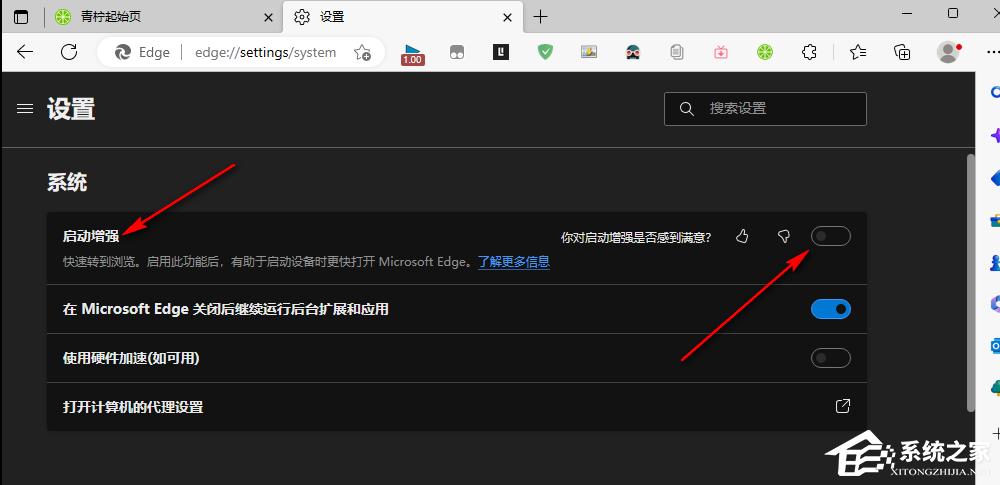
Task: Turn off background extensions and apps toggle
Action: click(x=831, y=310)
